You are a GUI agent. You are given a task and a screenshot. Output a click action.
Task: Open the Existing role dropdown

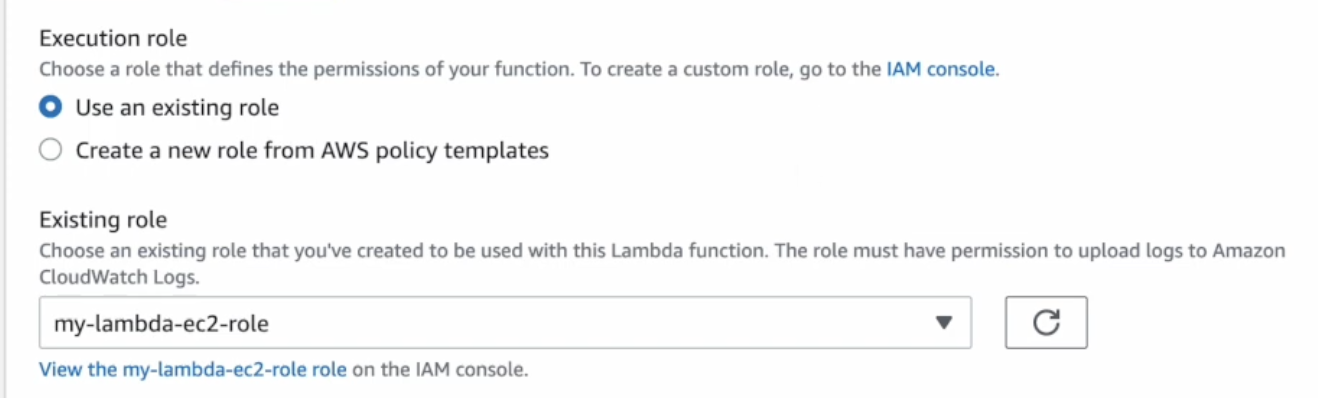505,323
